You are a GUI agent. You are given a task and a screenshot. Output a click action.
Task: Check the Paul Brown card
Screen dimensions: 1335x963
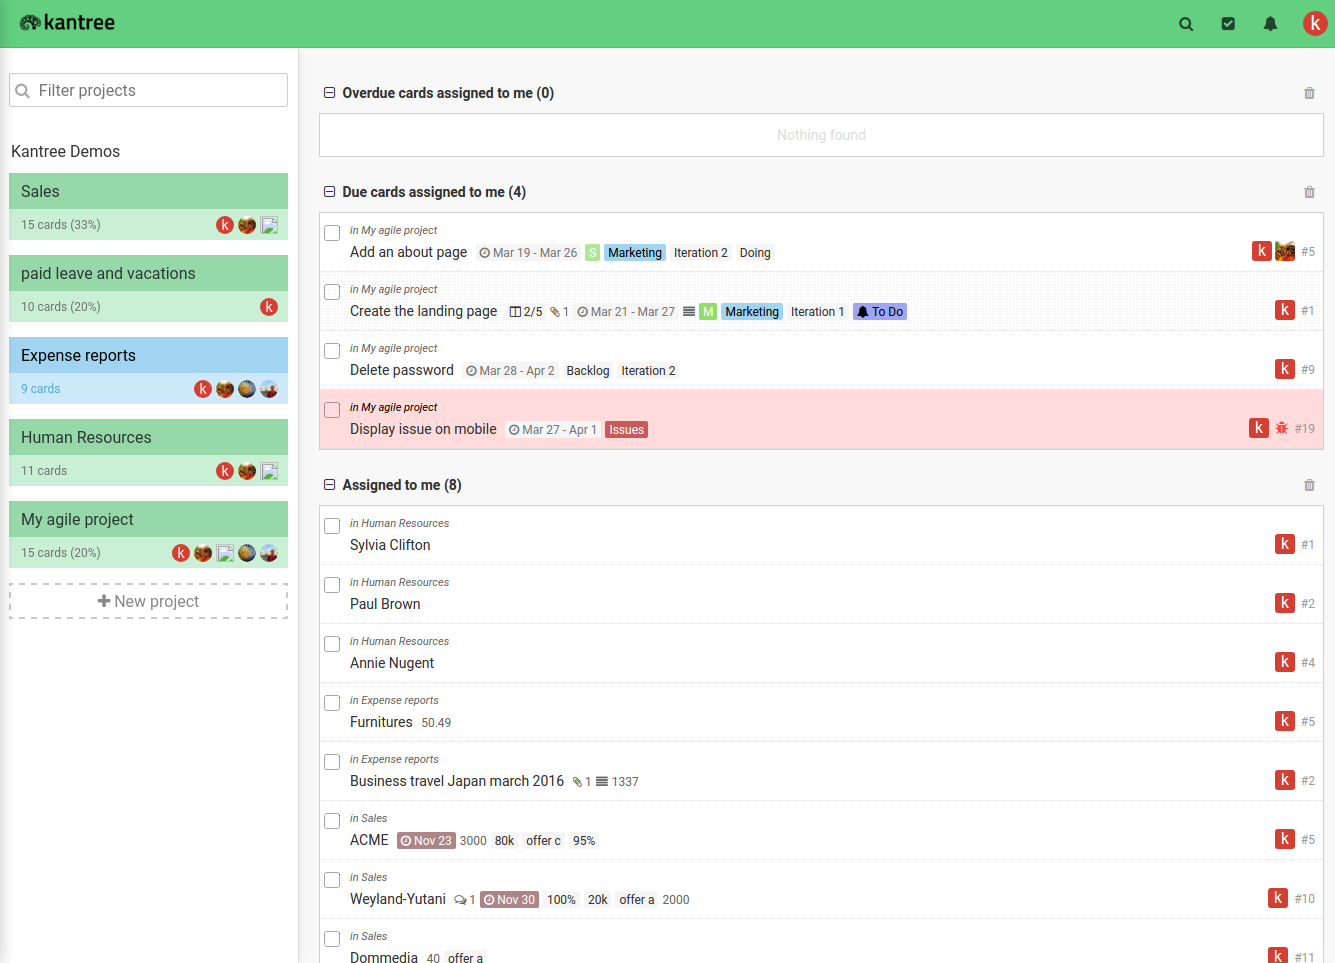point(332,585)
